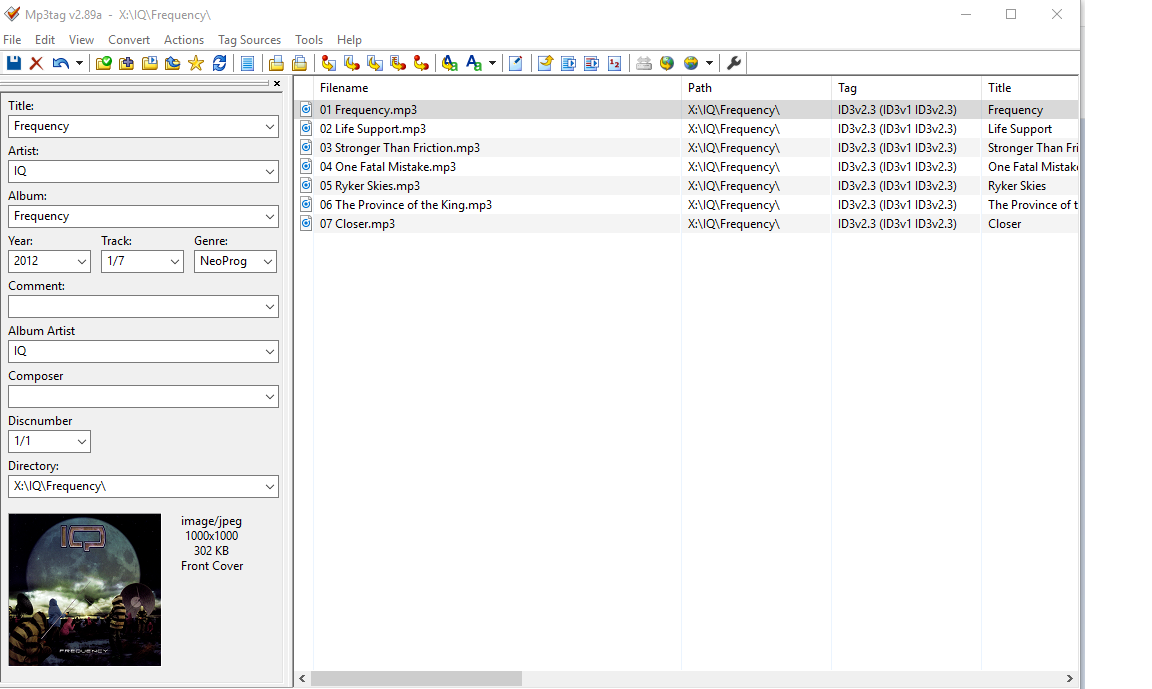Close the tag panel with the small x
Screen dimensions: 1152x689
[277, 84]
